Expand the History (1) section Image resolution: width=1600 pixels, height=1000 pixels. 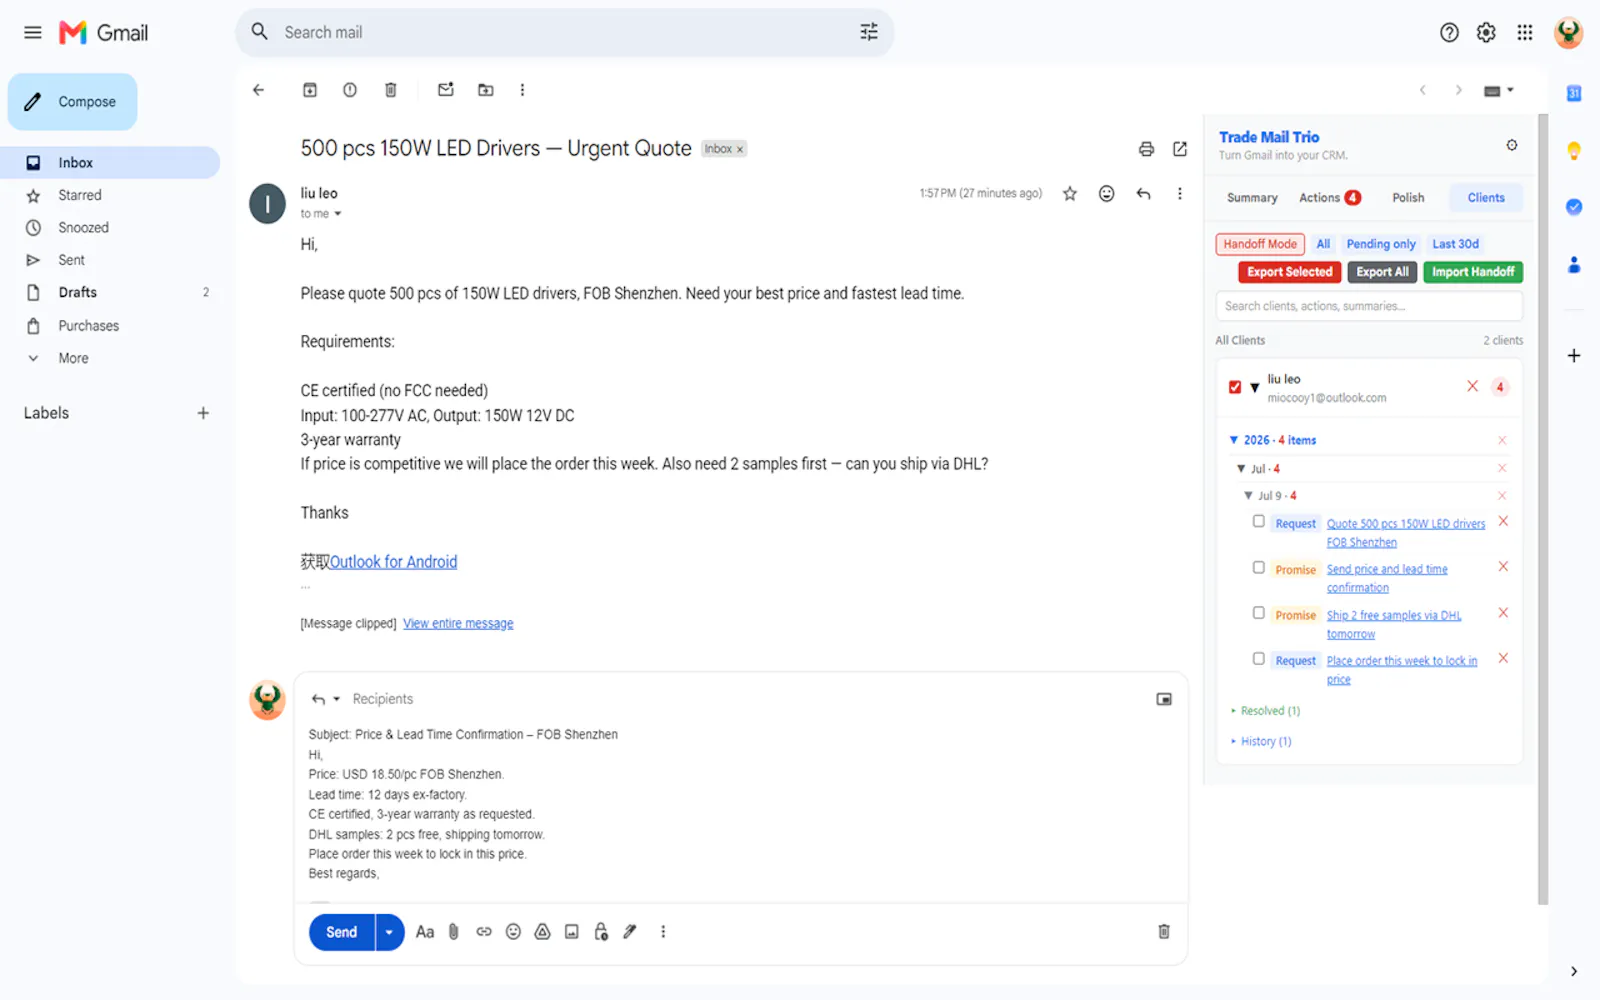coord(1261,742)
